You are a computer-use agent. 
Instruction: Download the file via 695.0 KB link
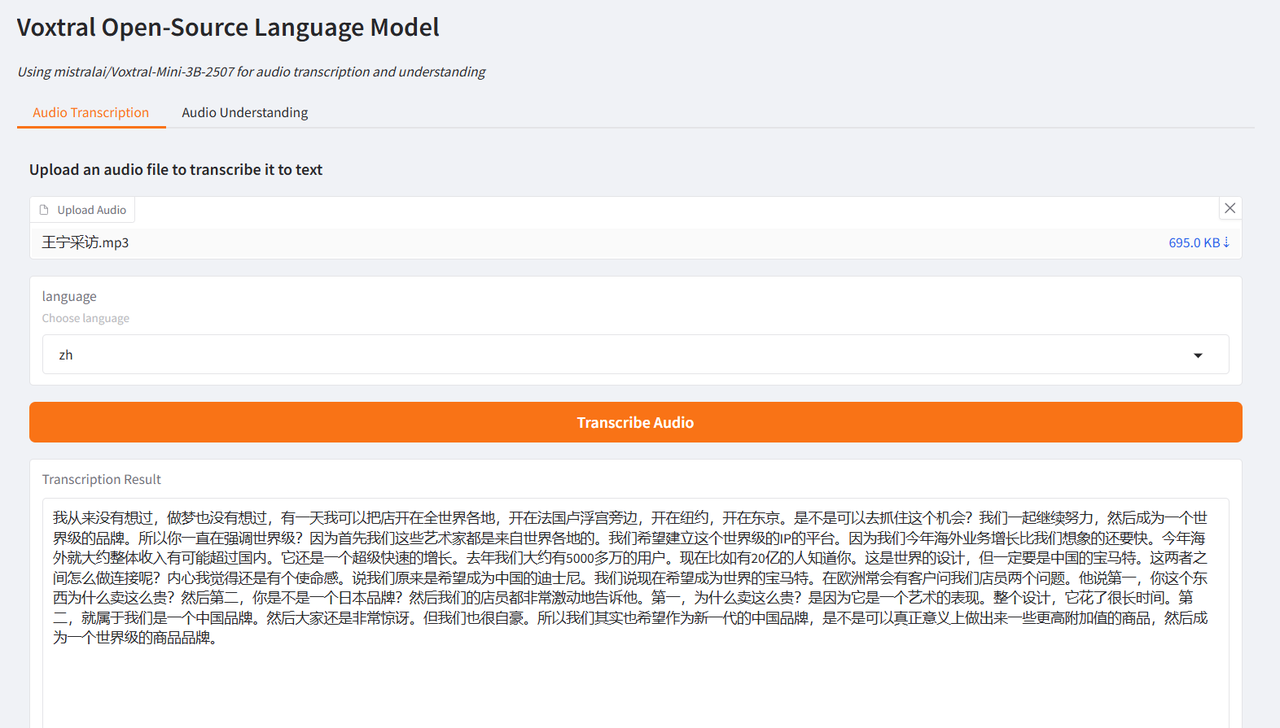(1193, 243)
